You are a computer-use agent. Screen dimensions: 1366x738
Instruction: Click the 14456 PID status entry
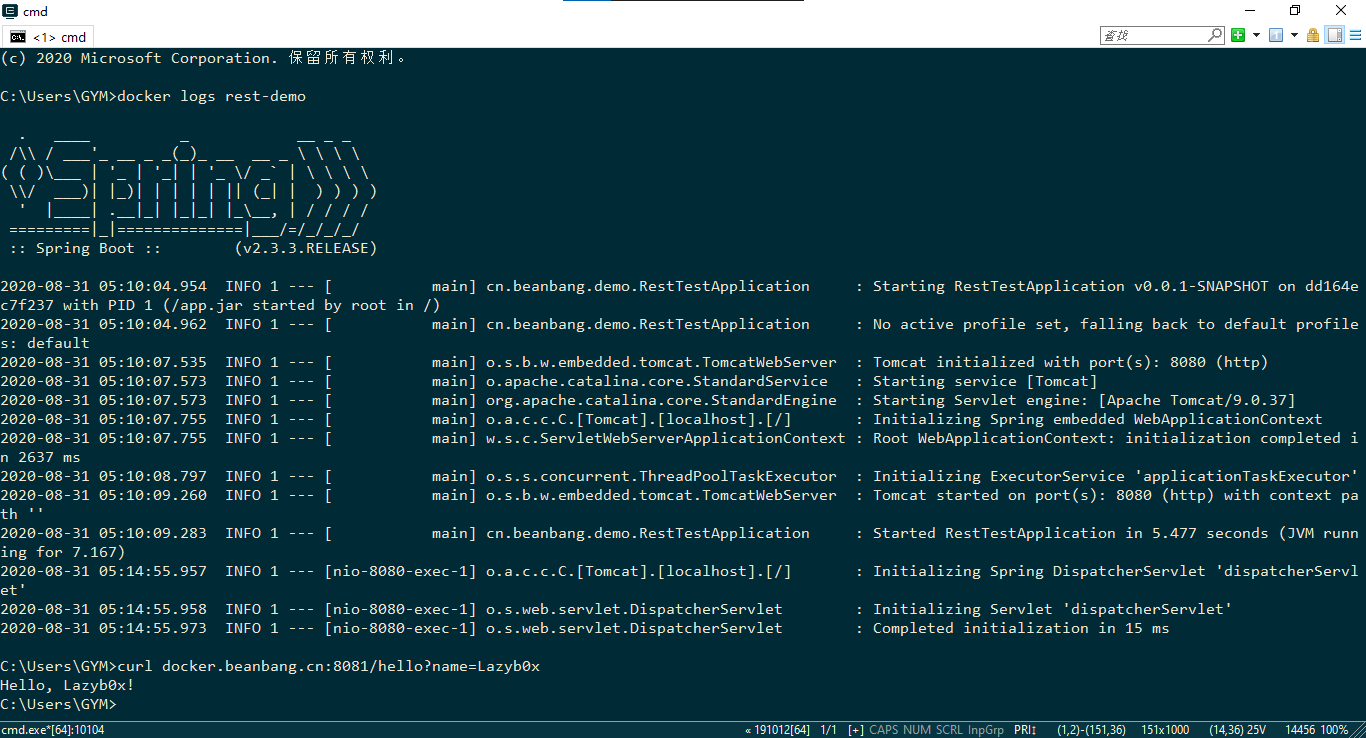point(1300,730)
